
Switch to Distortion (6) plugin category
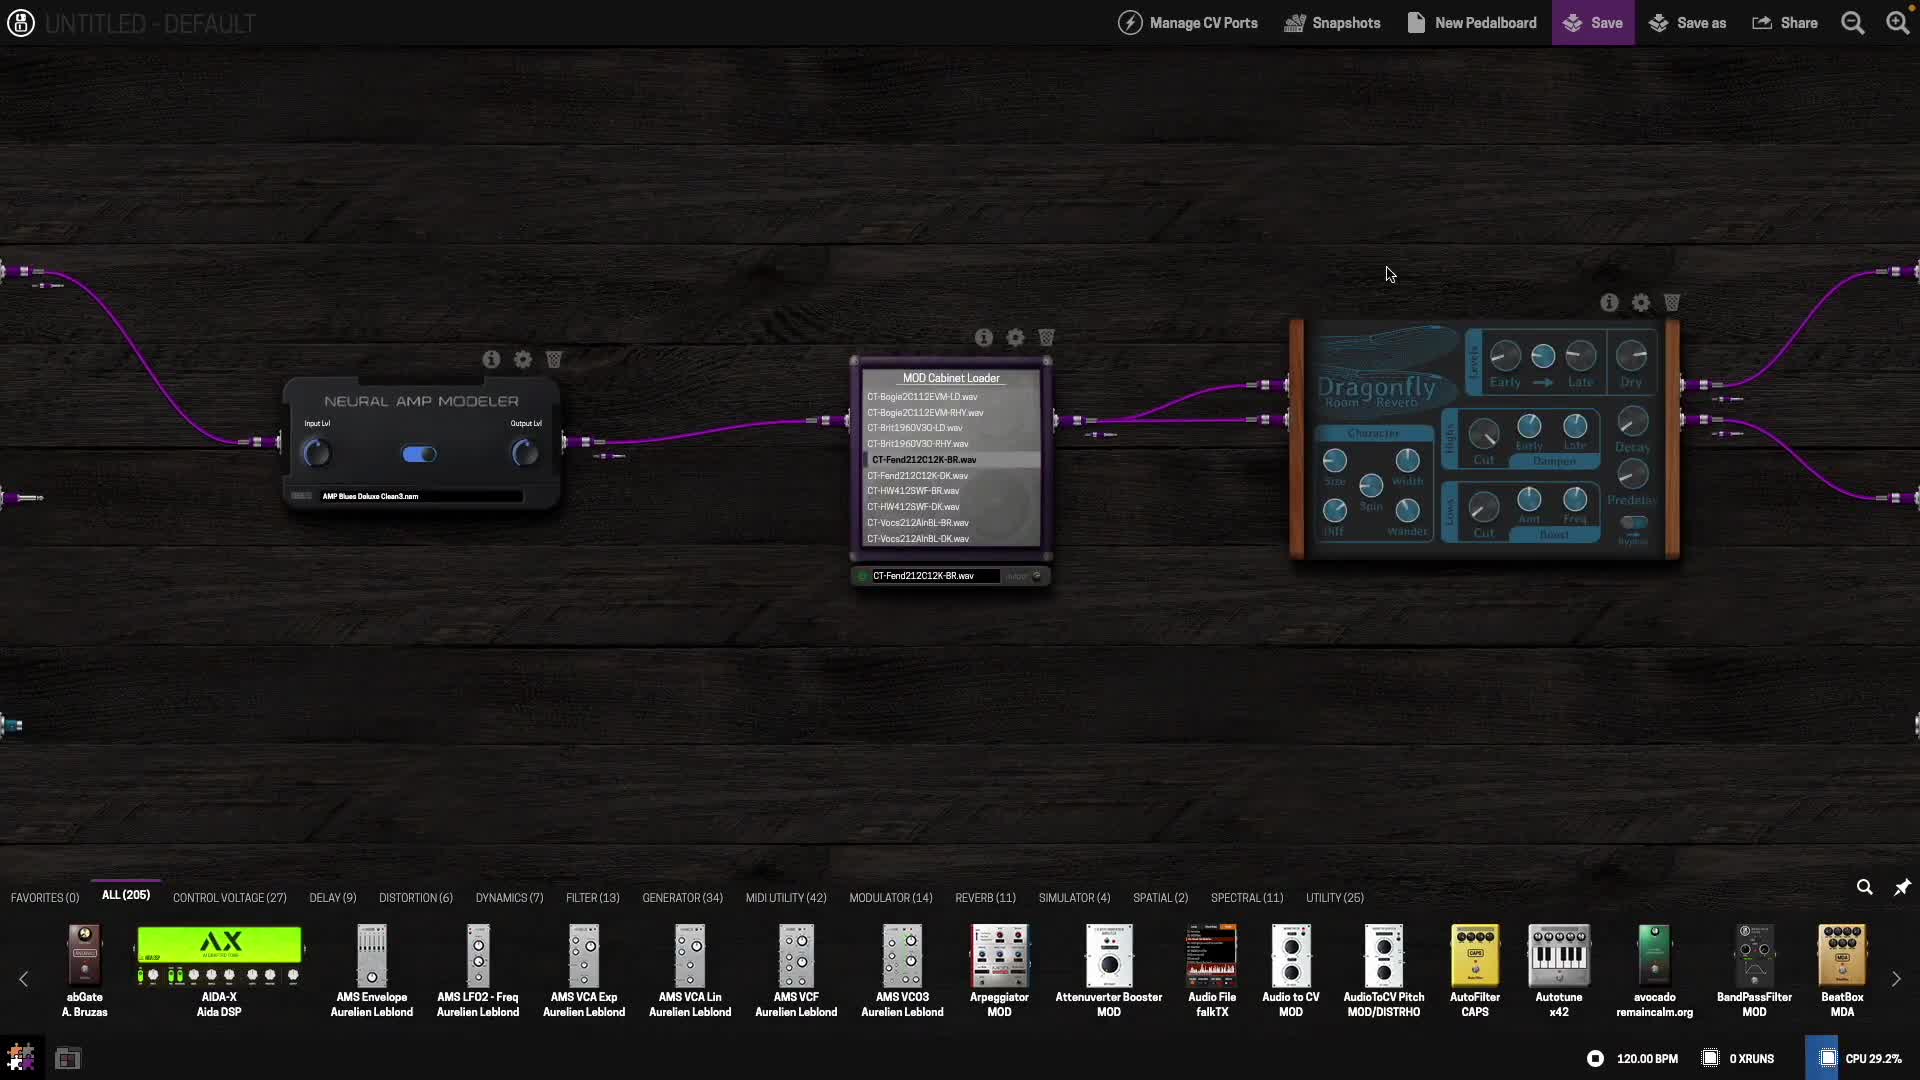point(415,898)
